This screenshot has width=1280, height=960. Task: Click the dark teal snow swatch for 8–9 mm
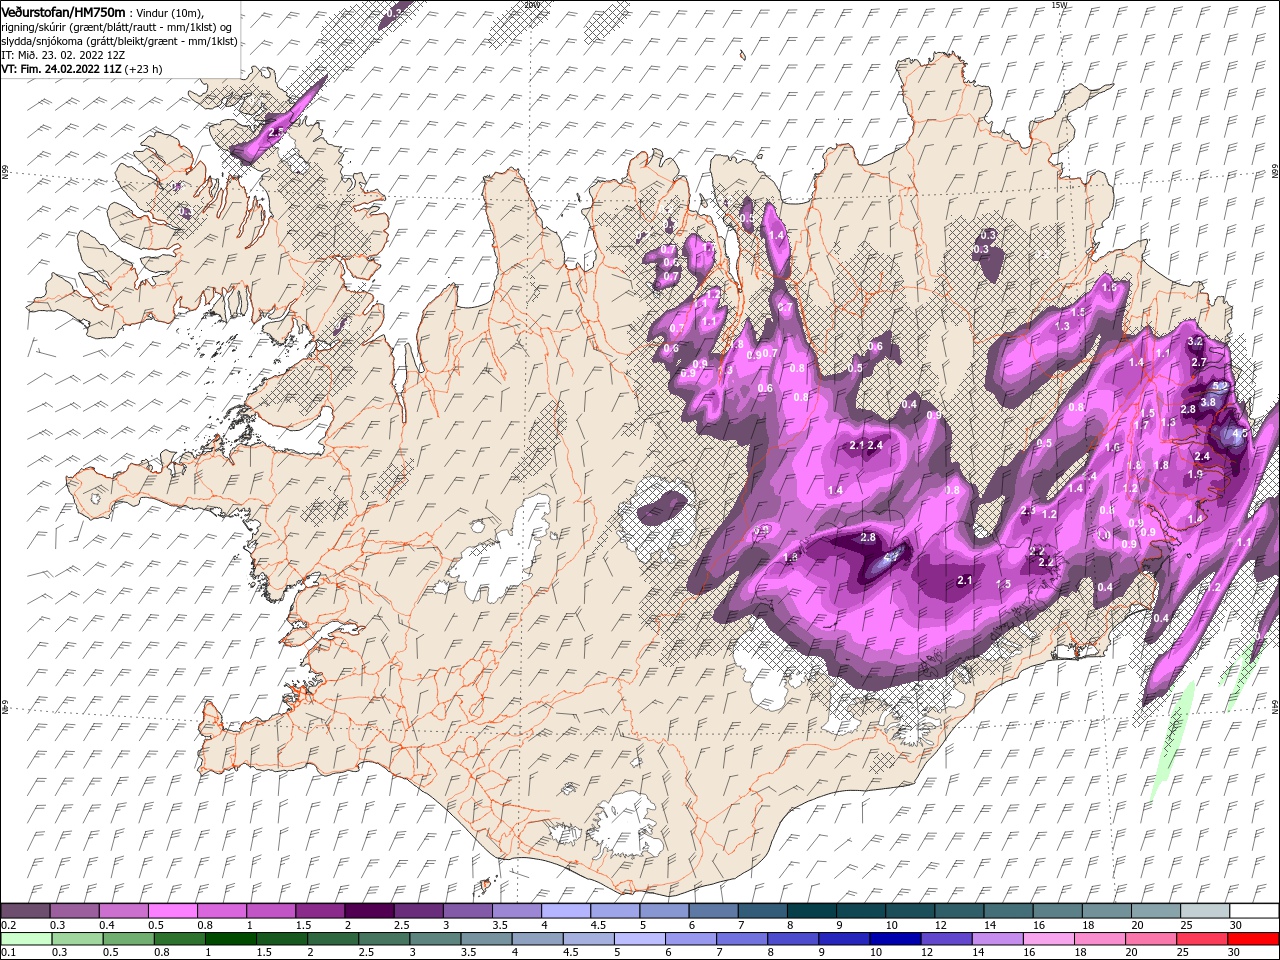(x=812, y=910)
